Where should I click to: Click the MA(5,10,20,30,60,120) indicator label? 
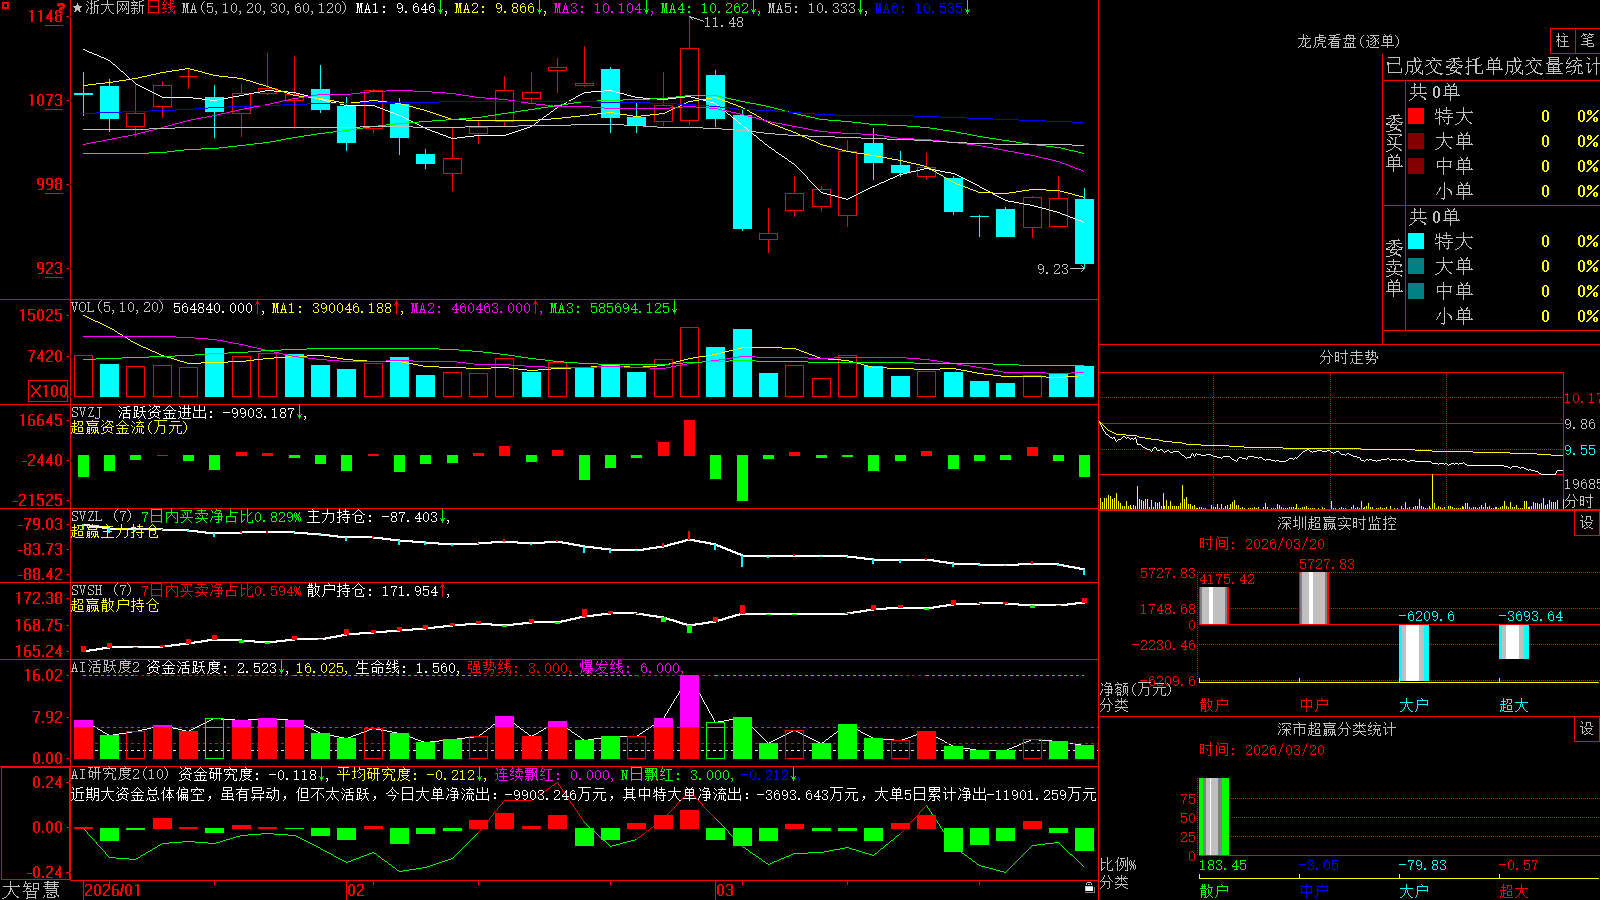(264, 8)
